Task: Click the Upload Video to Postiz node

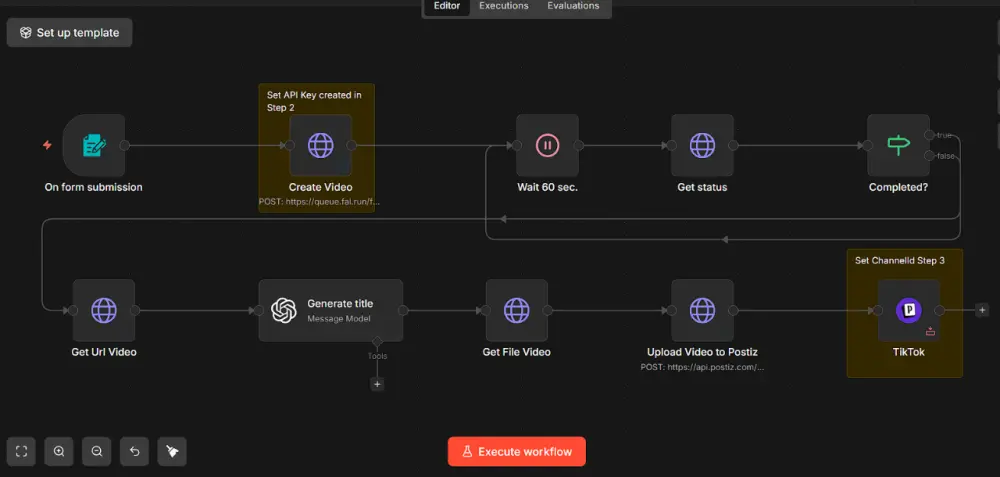Action: click(x=702, y=310)
